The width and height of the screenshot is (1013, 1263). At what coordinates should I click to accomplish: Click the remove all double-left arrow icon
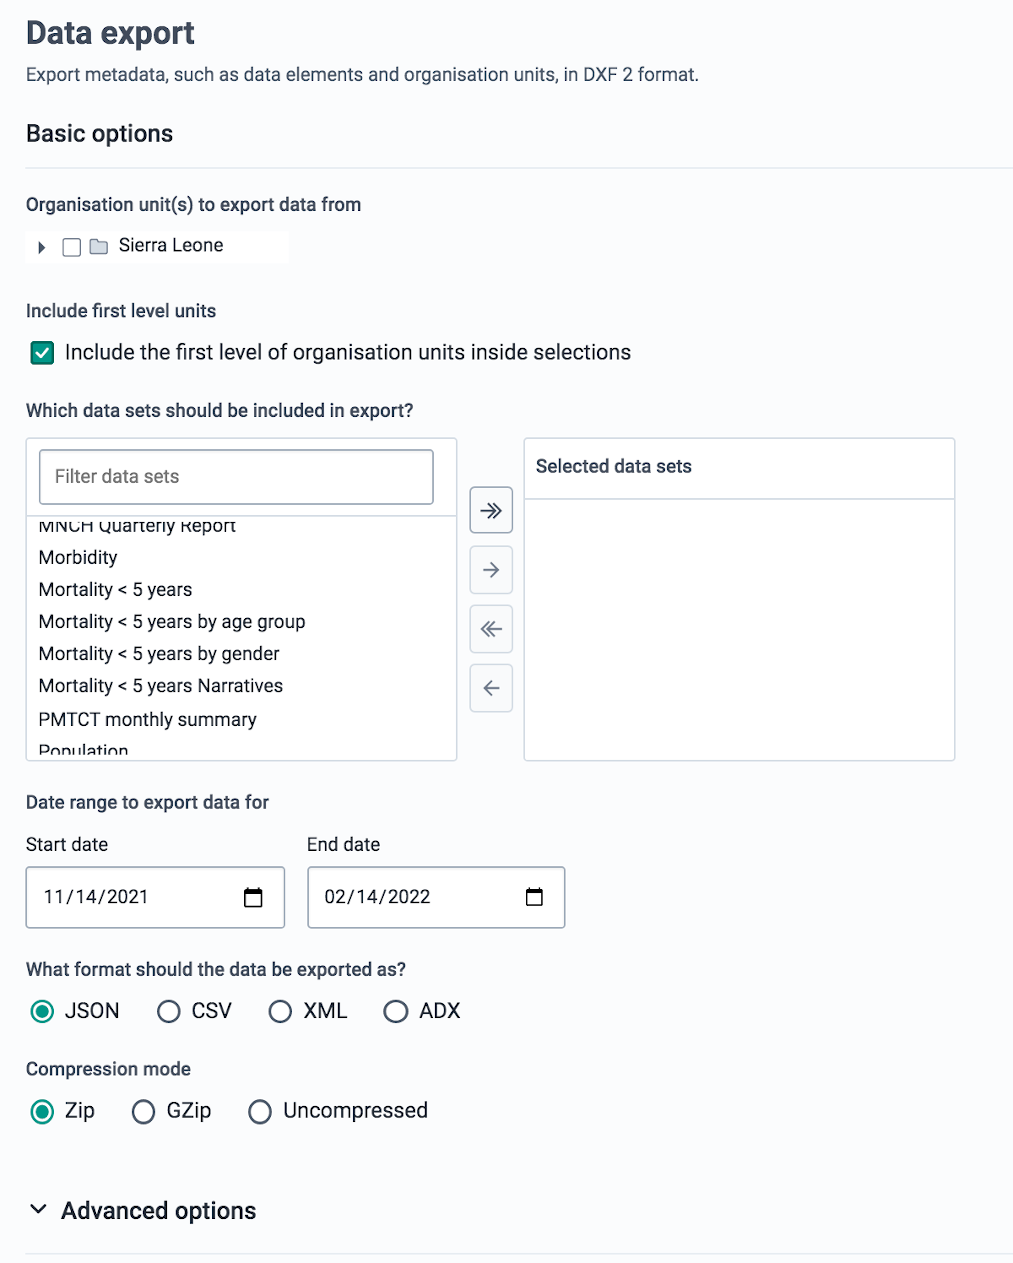491,629
